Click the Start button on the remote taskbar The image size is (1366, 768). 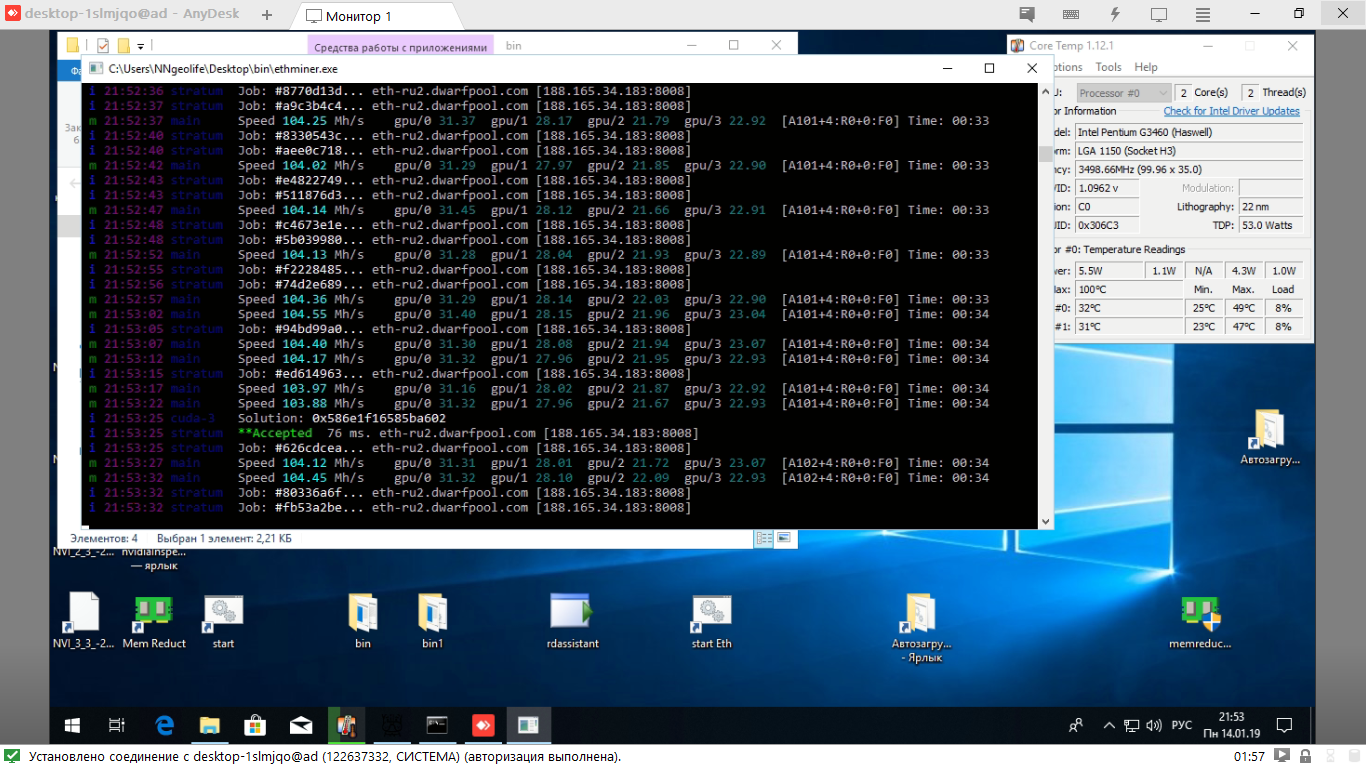[x=72, y=725]
